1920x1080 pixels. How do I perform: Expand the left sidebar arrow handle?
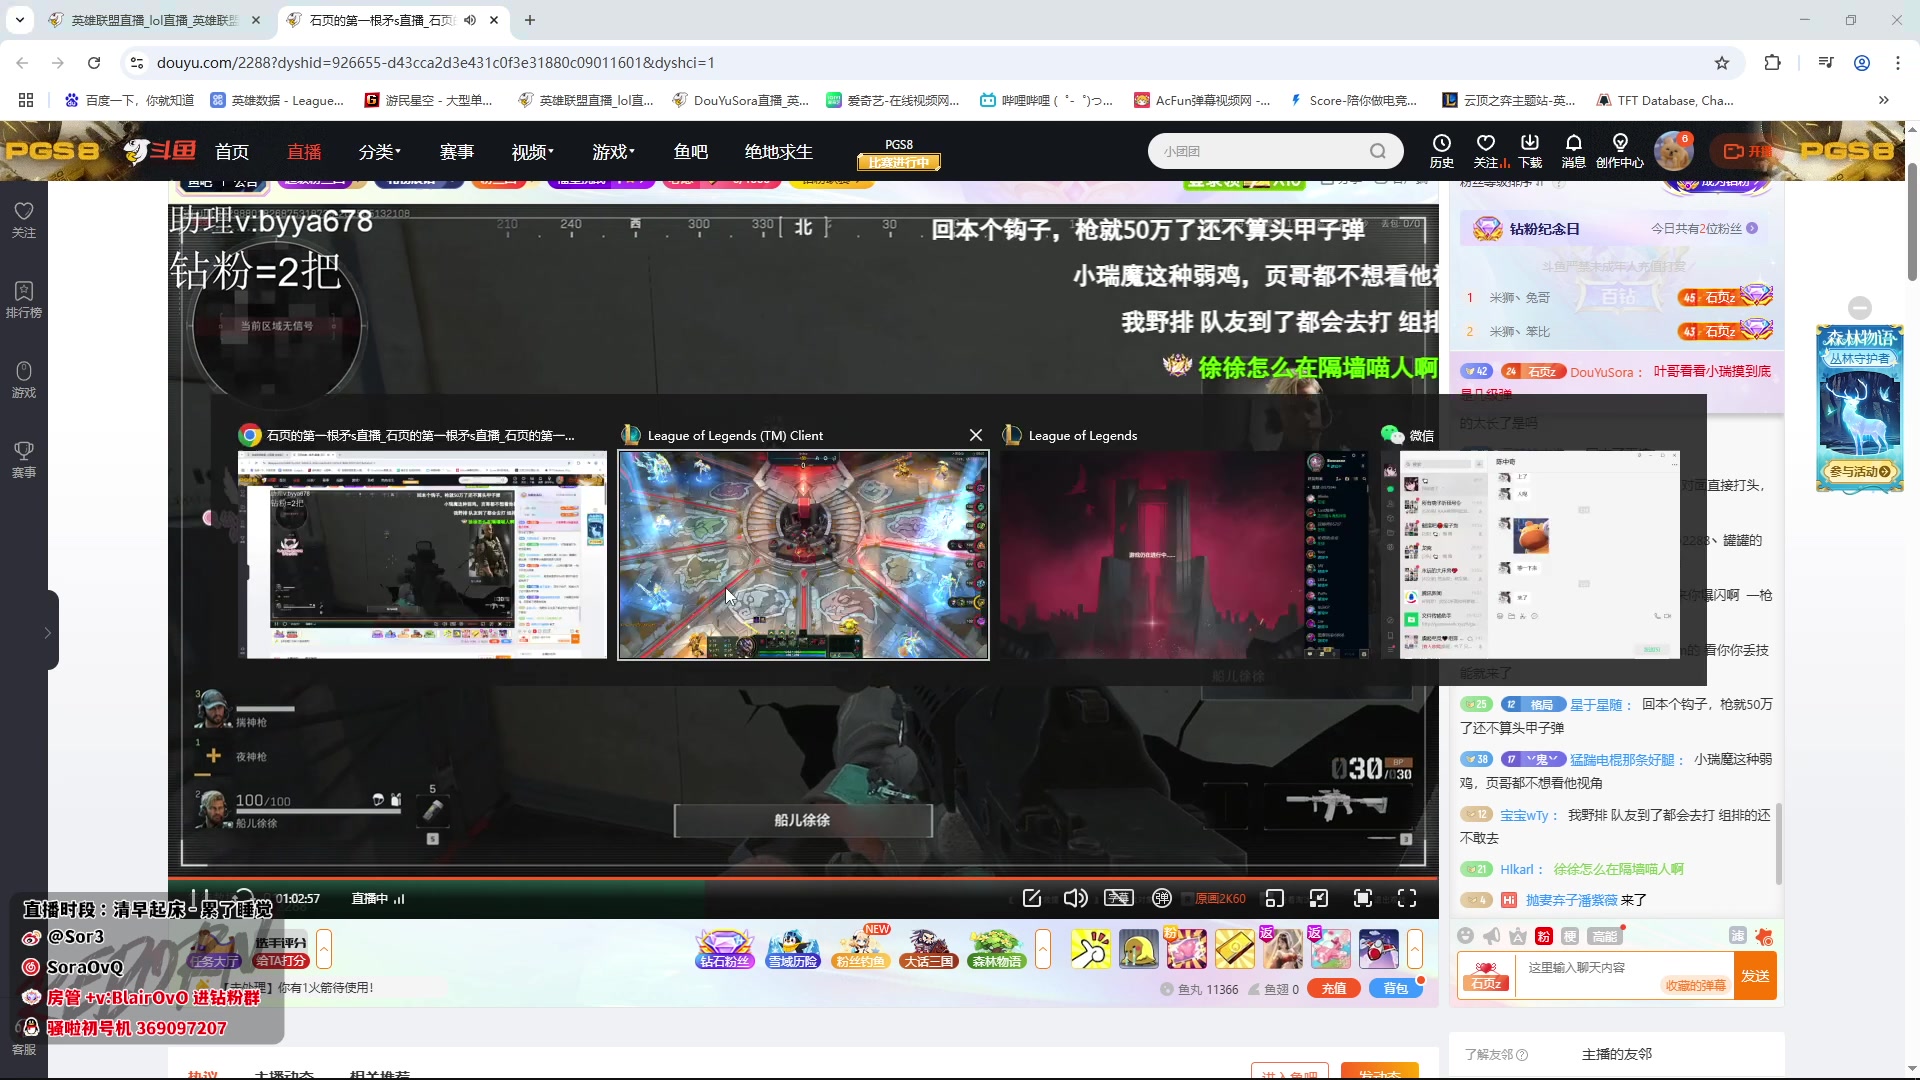47,633
